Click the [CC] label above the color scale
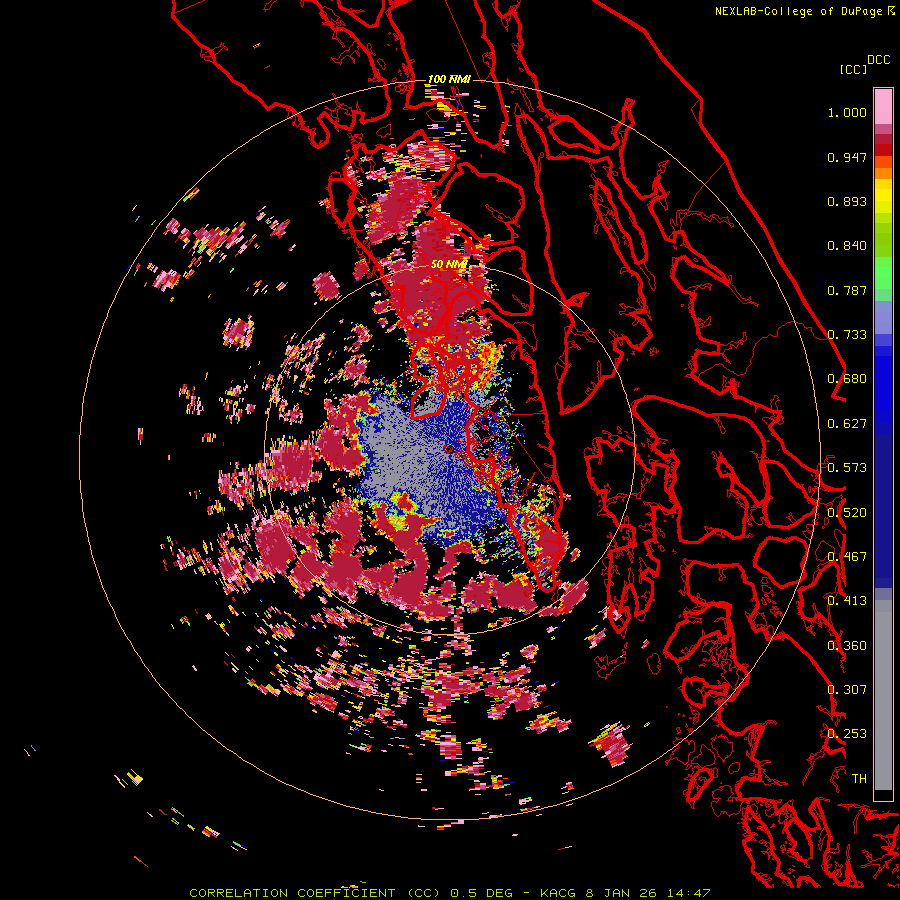Image resolution: width=900 pixels, height=900 pixels. [x=853, y=69]
